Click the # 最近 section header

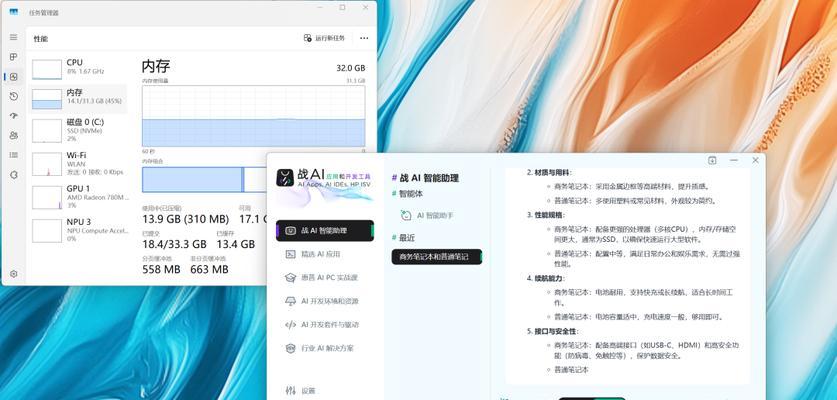tap(403, 238)
